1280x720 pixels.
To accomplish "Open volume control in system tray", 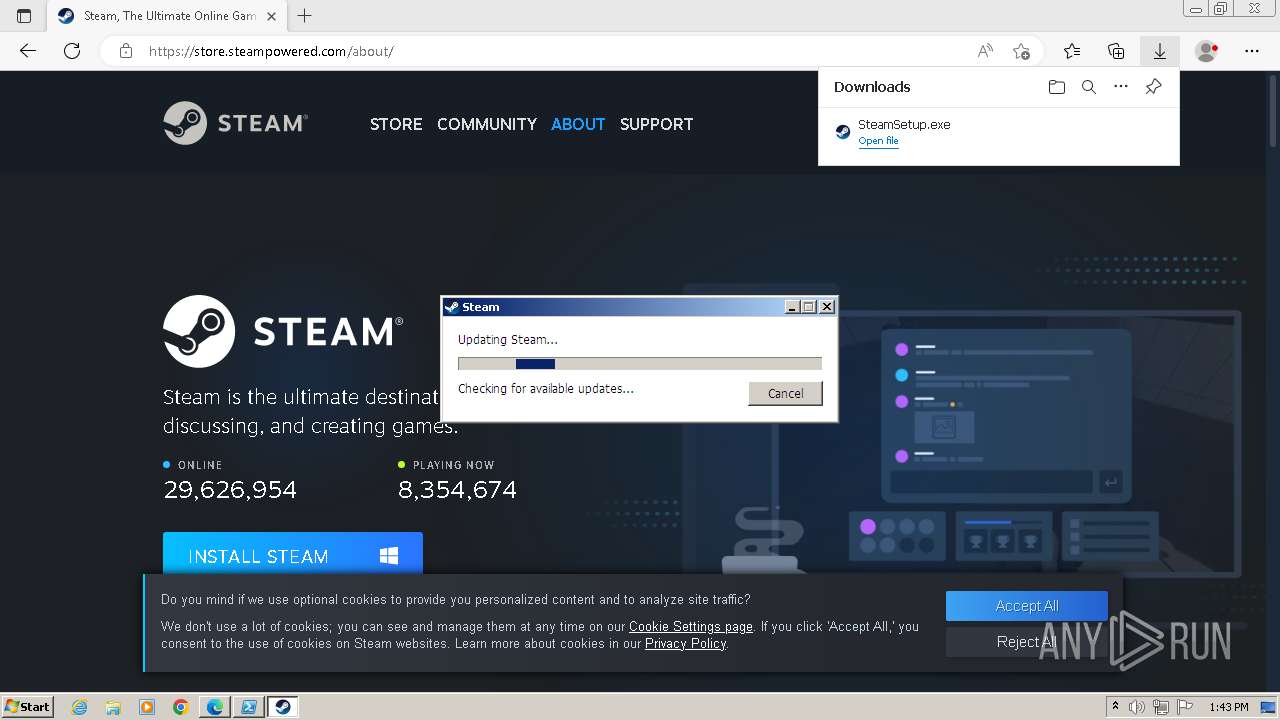I will 1137,707.
